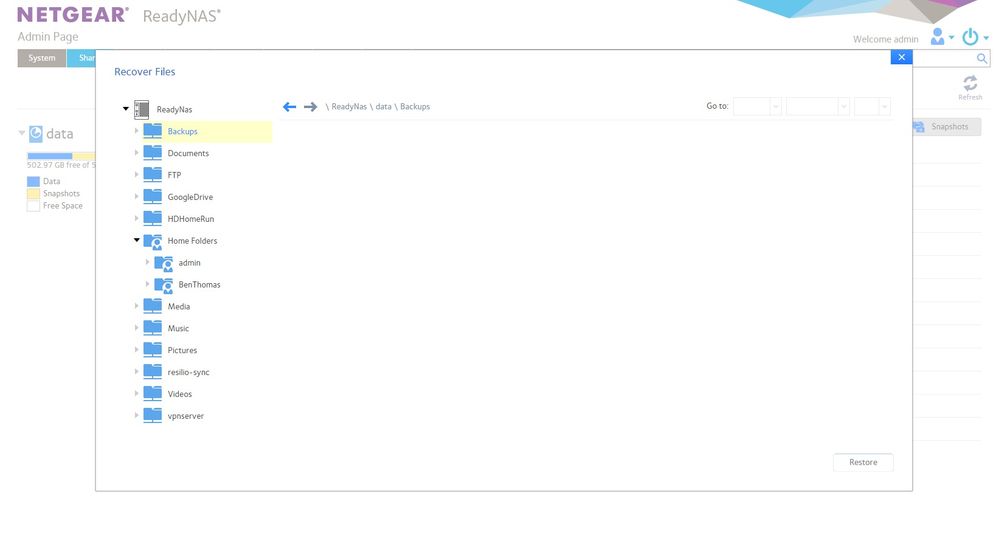Open the middle Go to dropdown
The image size is (999, 533).
pyautogui.click(x=817, y=106)
